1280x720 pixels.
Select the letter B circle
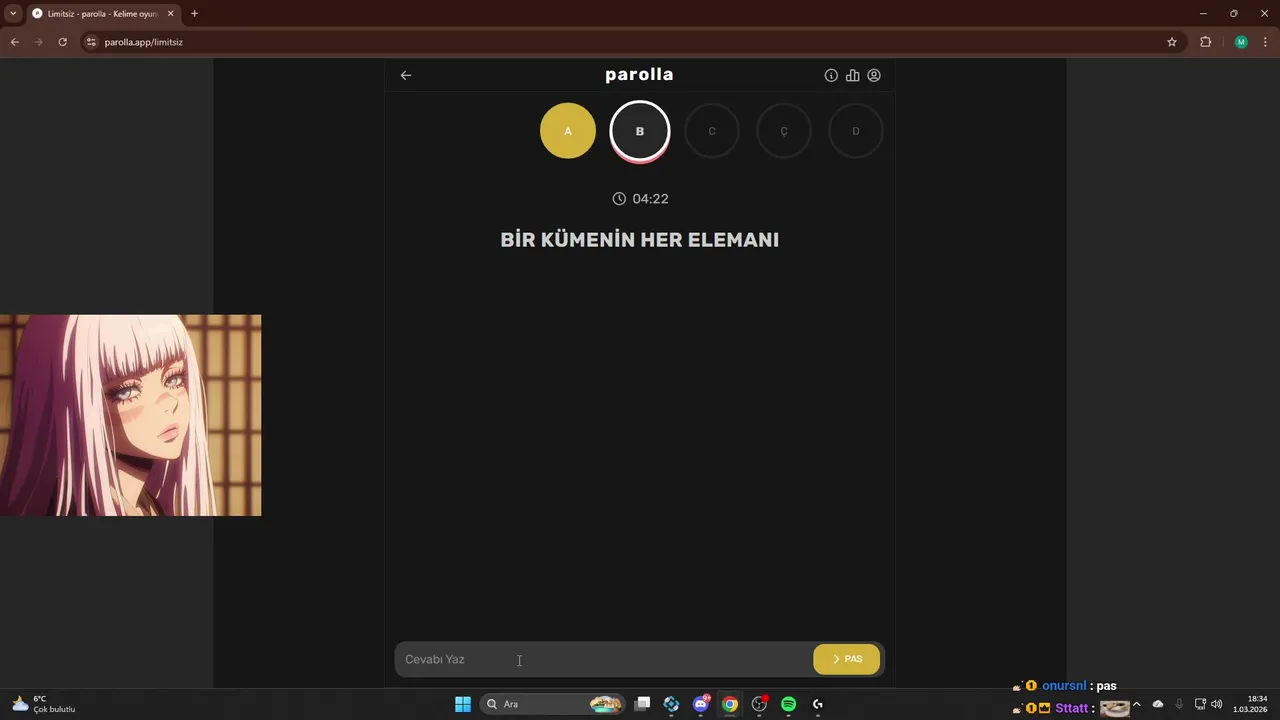tap(640, 131)
